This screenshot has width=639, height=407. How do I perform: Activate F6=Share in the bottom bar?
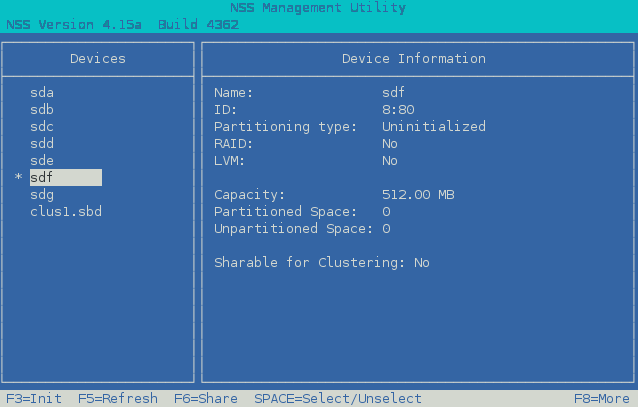pos(206,399)
